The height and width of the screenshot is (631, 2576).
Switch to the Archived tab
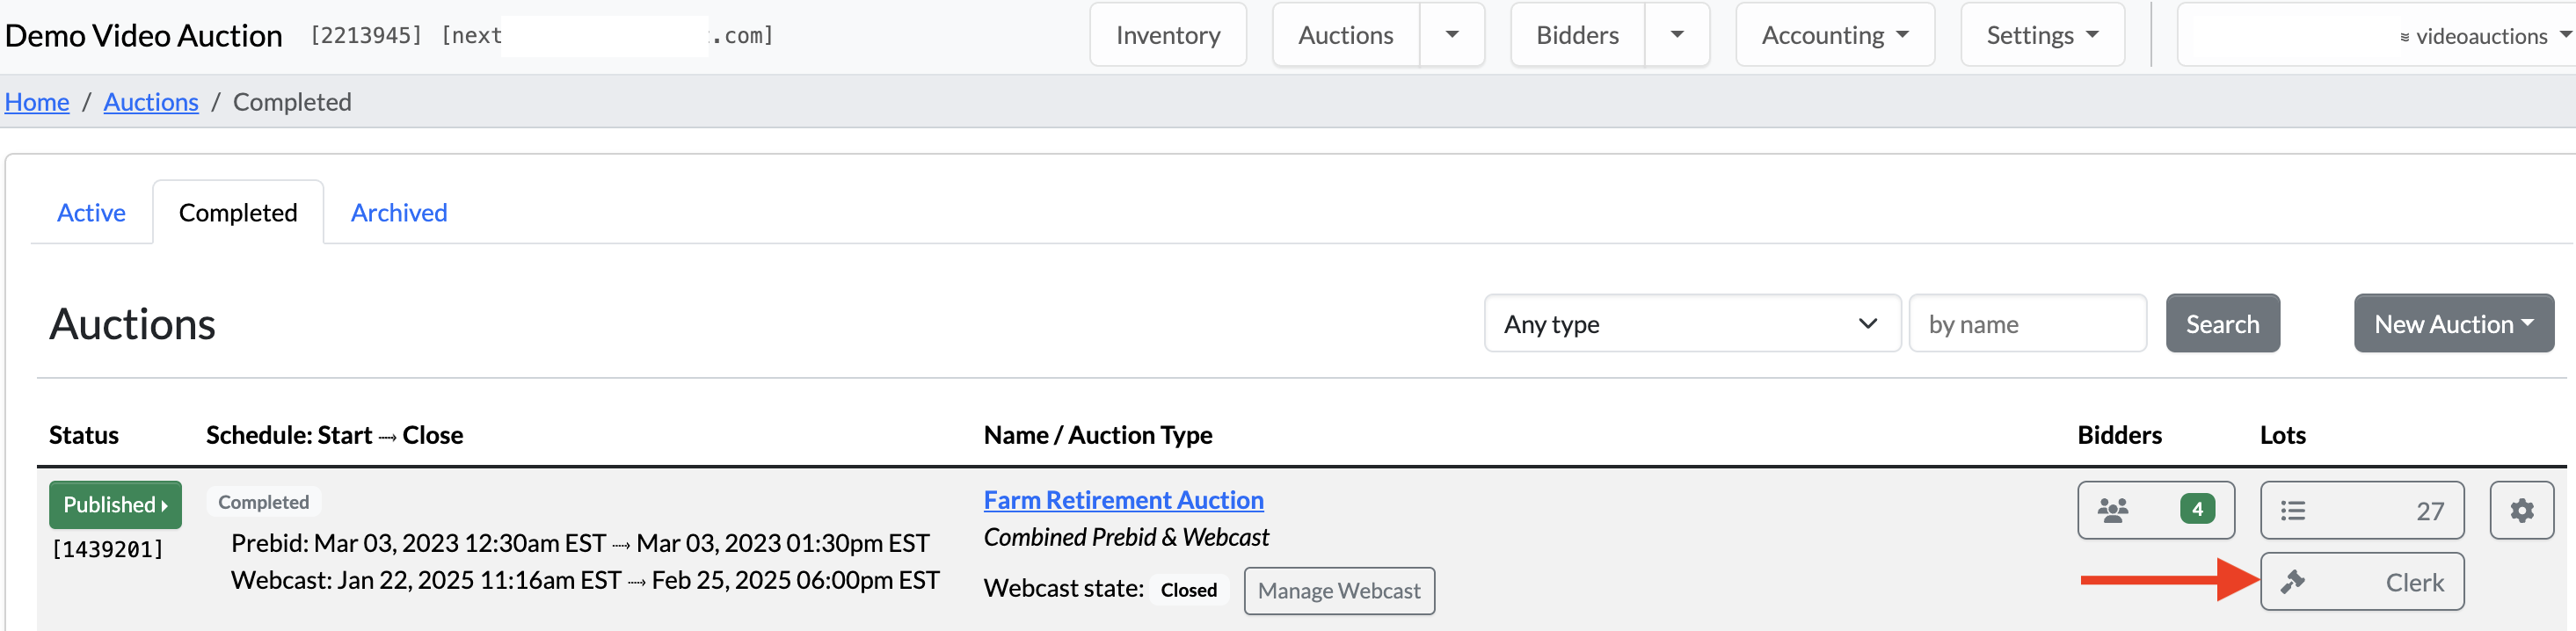point(398,213)
